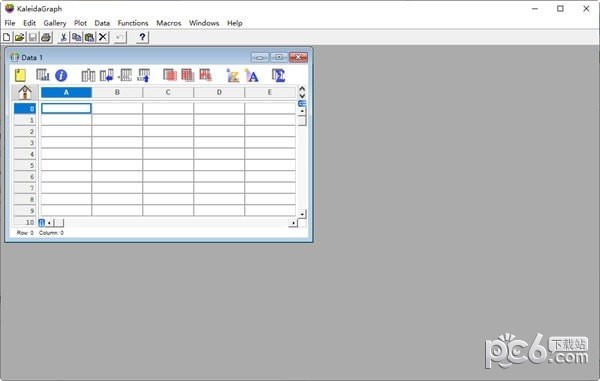This screenshot has width=600, height=381.
Task: Click the horizontal scrollbar right arrow
Action: 293,223
